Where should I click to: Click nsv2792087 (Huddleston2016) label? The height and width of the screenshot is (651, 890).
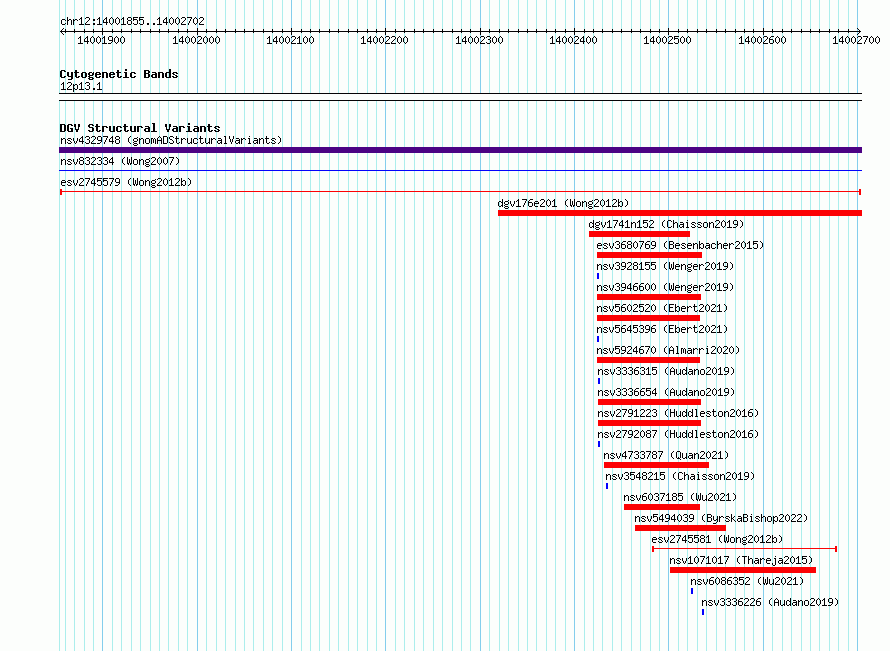coord(678,434)
